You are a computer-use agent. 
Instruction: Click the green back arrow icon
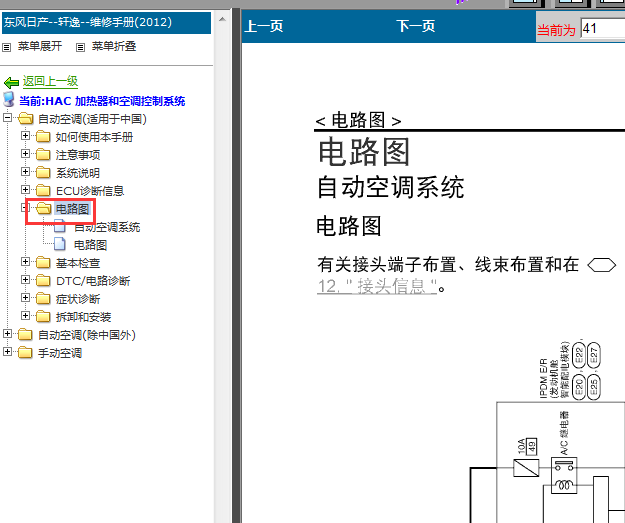(x=11, y=82)
